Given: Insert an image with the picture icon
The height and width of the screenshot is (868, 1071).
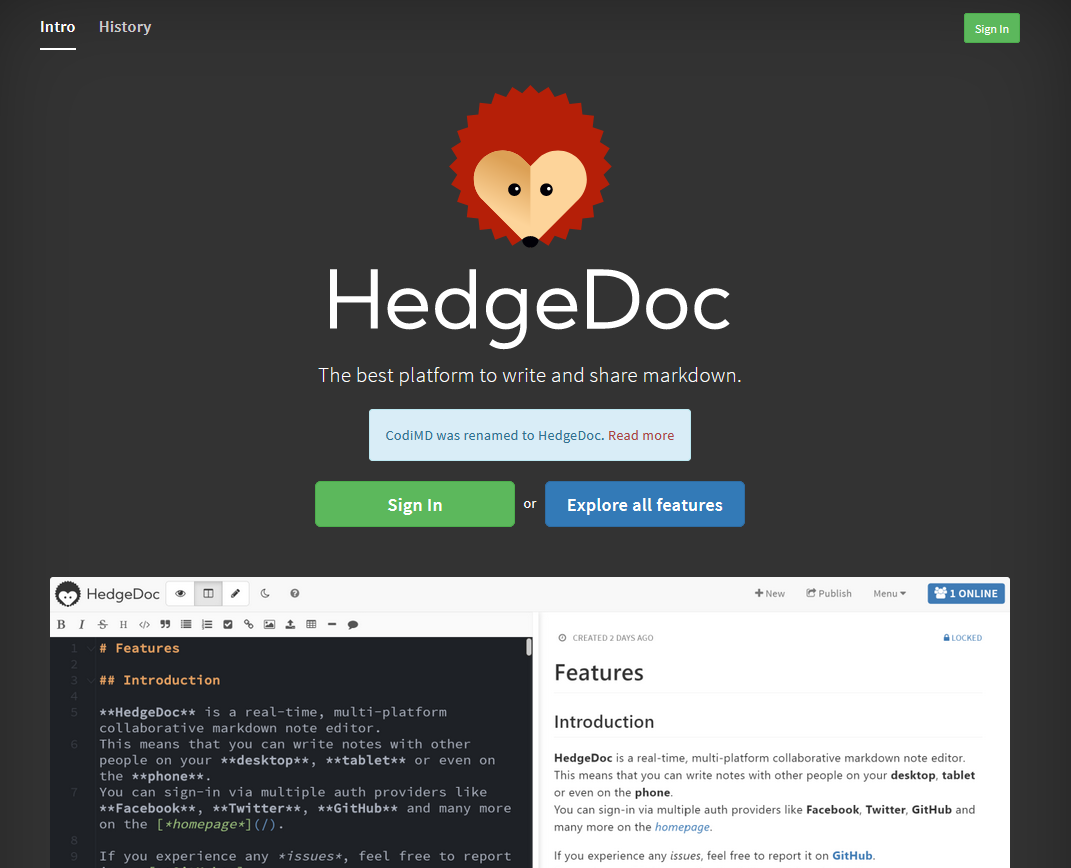Looking at the screenshot, I should click(x=270, y=624).
